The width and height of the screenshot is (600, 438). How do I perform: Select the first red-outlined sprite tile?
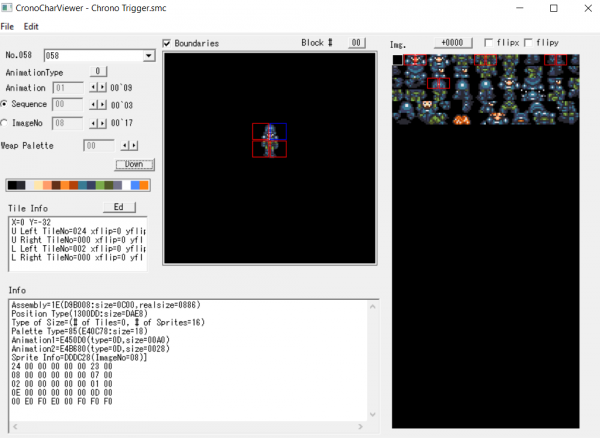click(417, 60)
